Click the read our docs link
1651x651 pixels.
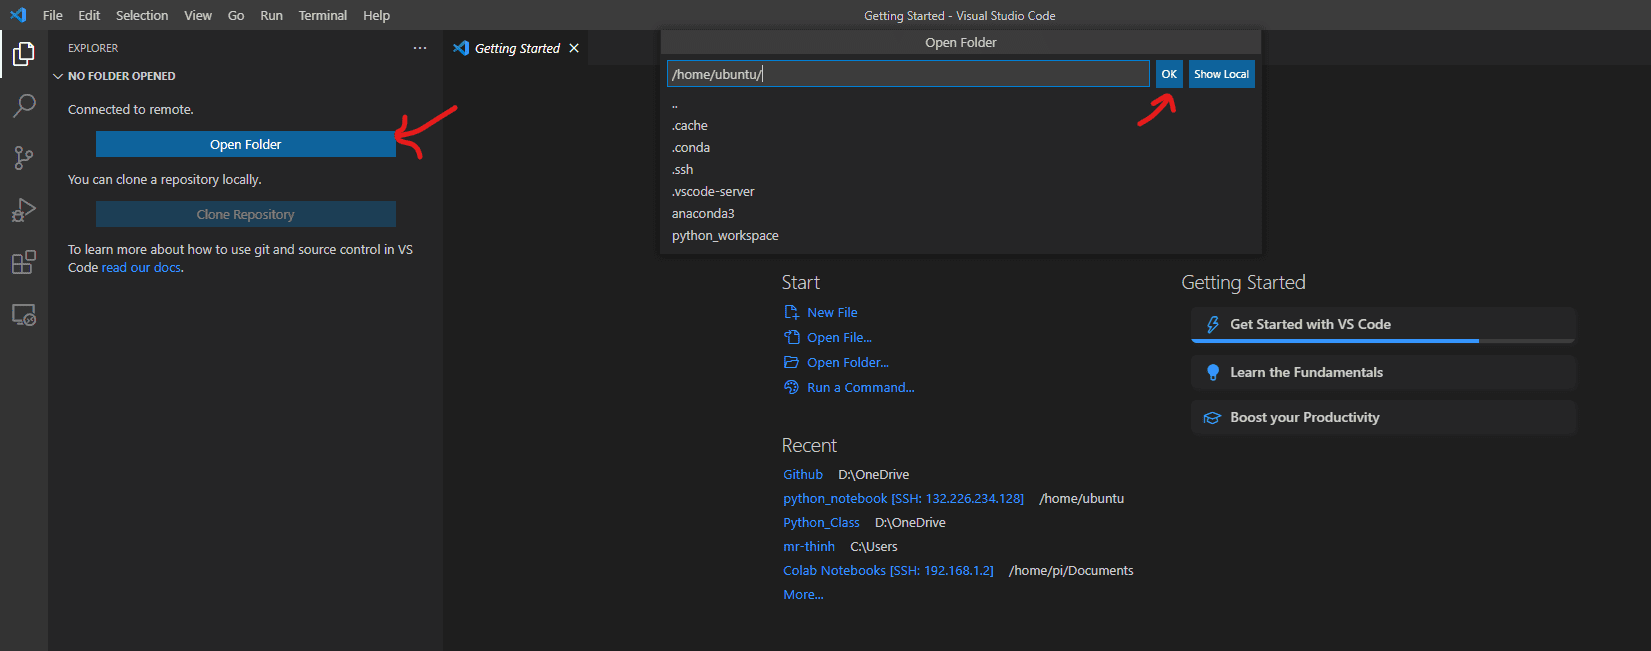(141, 268)
